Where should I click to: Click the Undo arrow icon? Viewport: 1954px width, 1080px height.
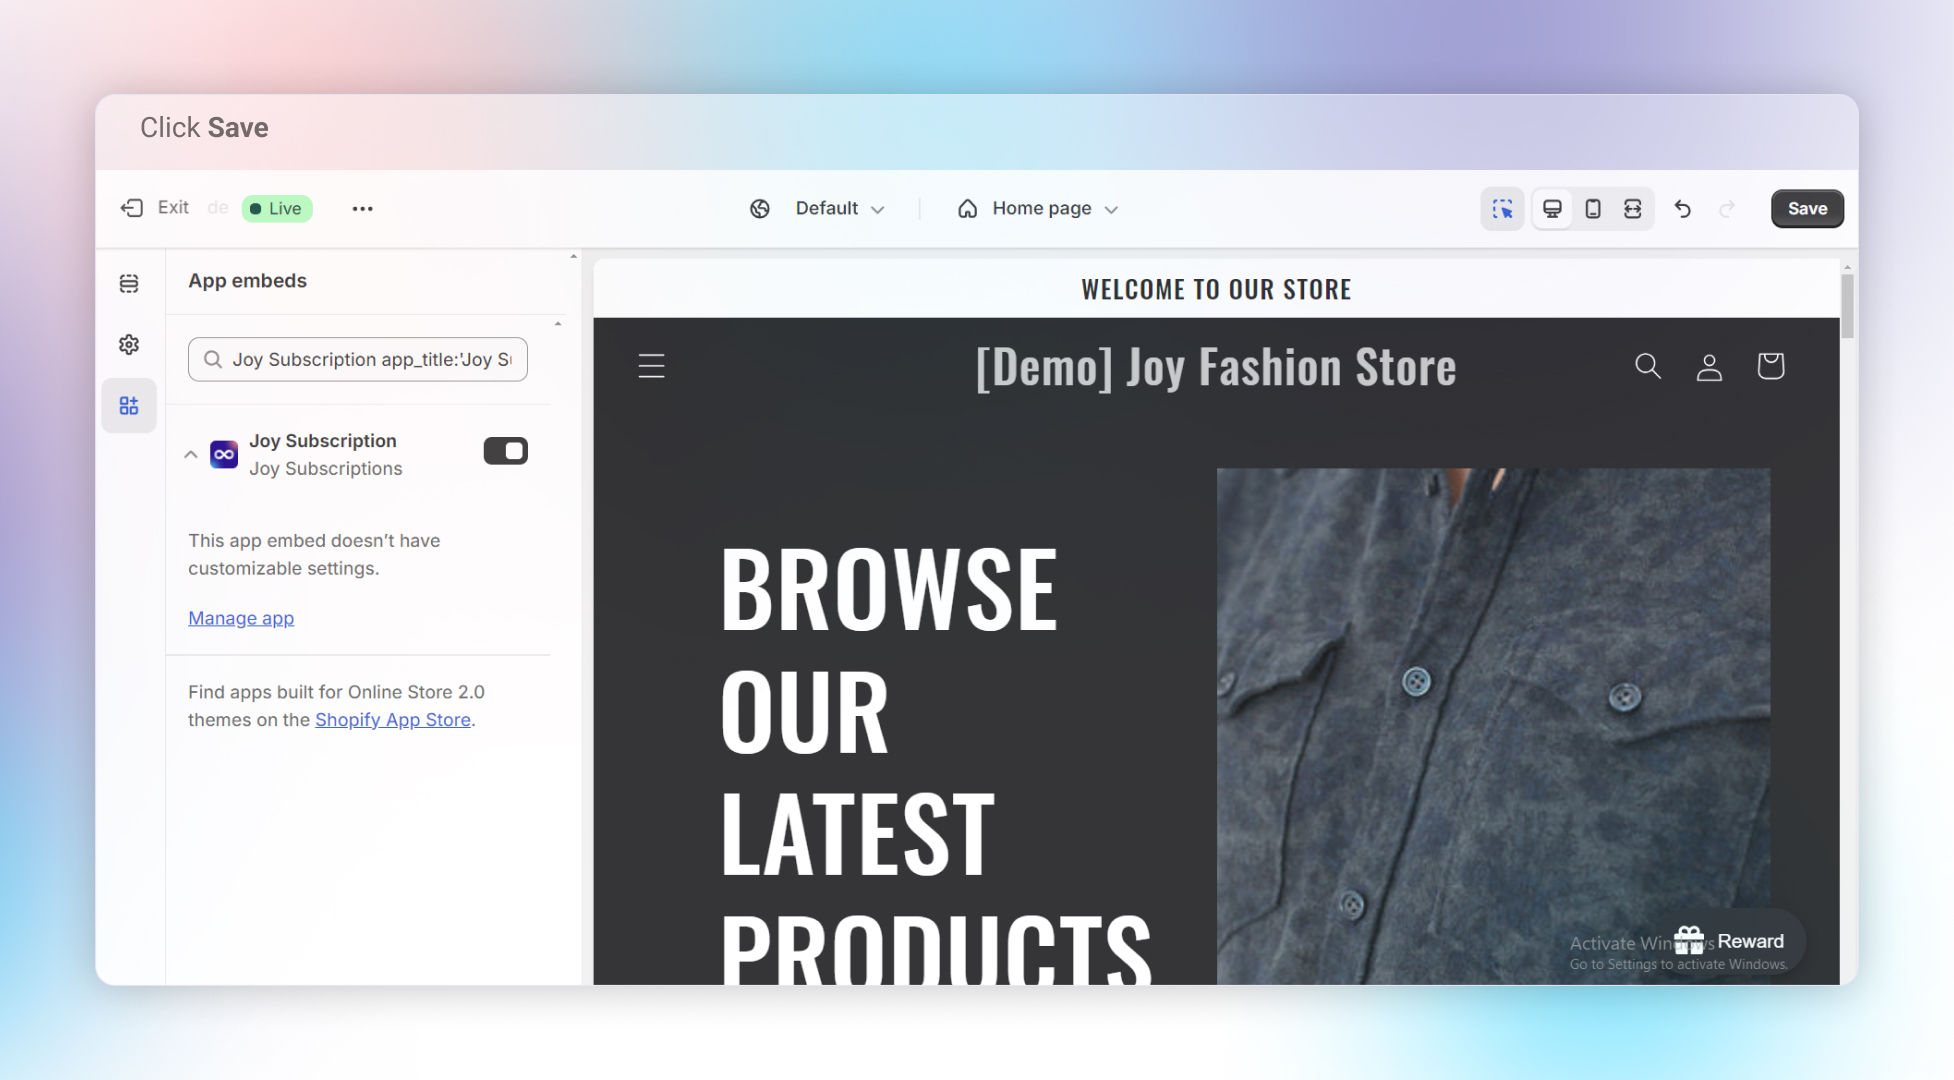(x=1683, y=209)
